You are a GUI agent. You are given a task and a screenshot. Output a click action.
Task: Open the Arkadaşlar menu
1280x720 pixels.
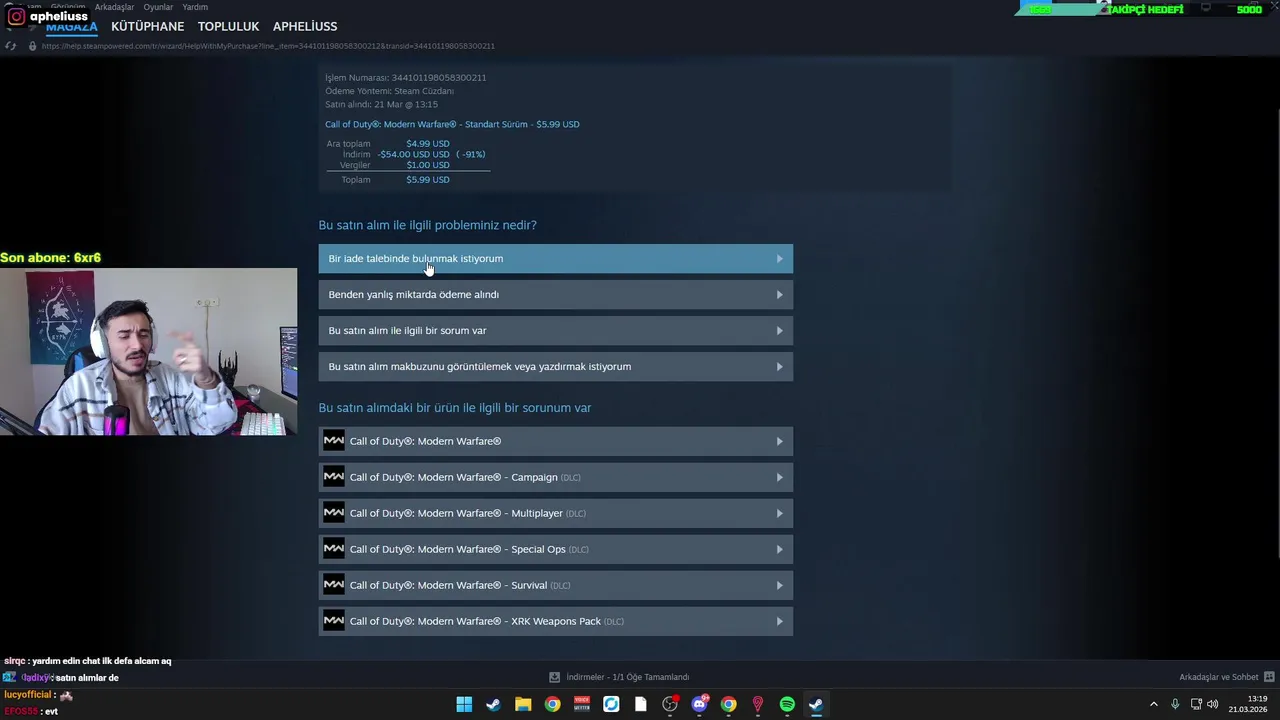[114, 7]
